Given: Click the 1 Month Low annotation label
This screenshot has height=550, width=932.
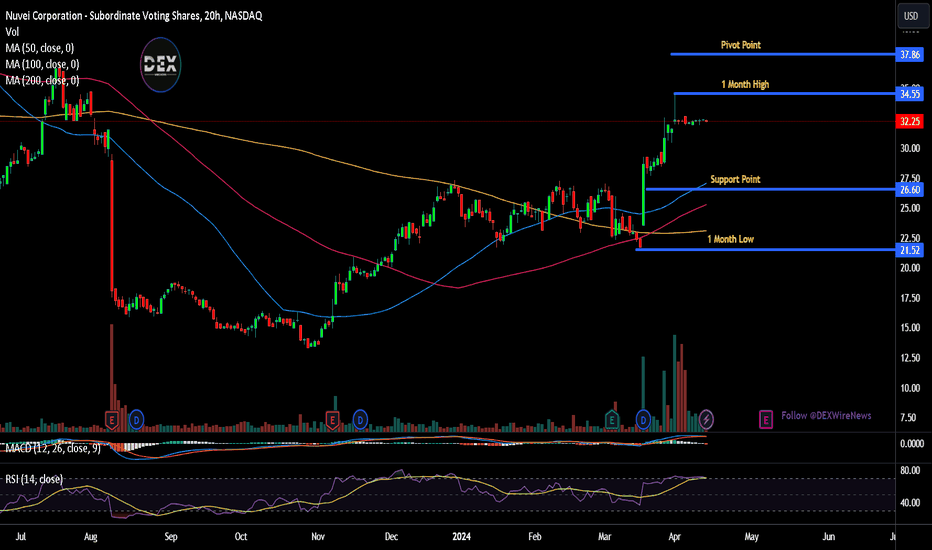Looking at the screenshot, I should point(731,240).
